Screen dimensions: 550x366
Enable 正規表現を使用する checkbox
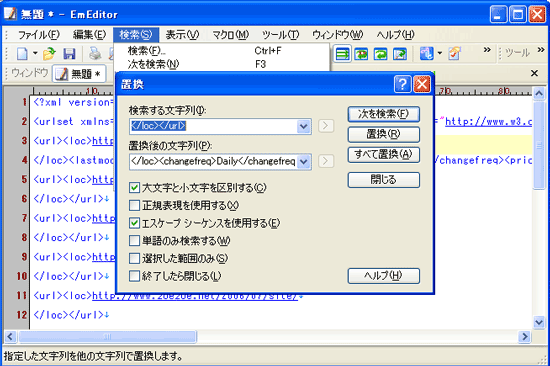click(x=134, y=205)
